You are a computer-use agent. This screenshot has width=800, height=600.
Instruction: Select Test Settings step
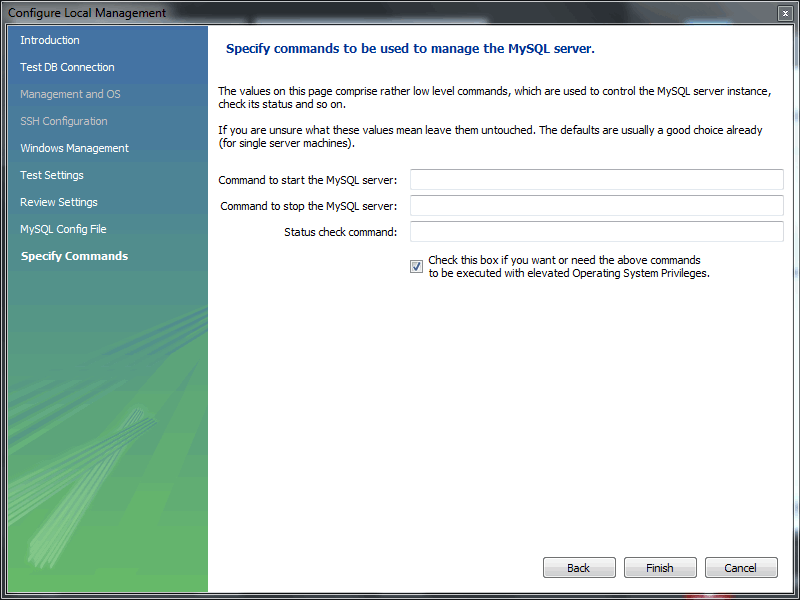(x=52, y=175)
